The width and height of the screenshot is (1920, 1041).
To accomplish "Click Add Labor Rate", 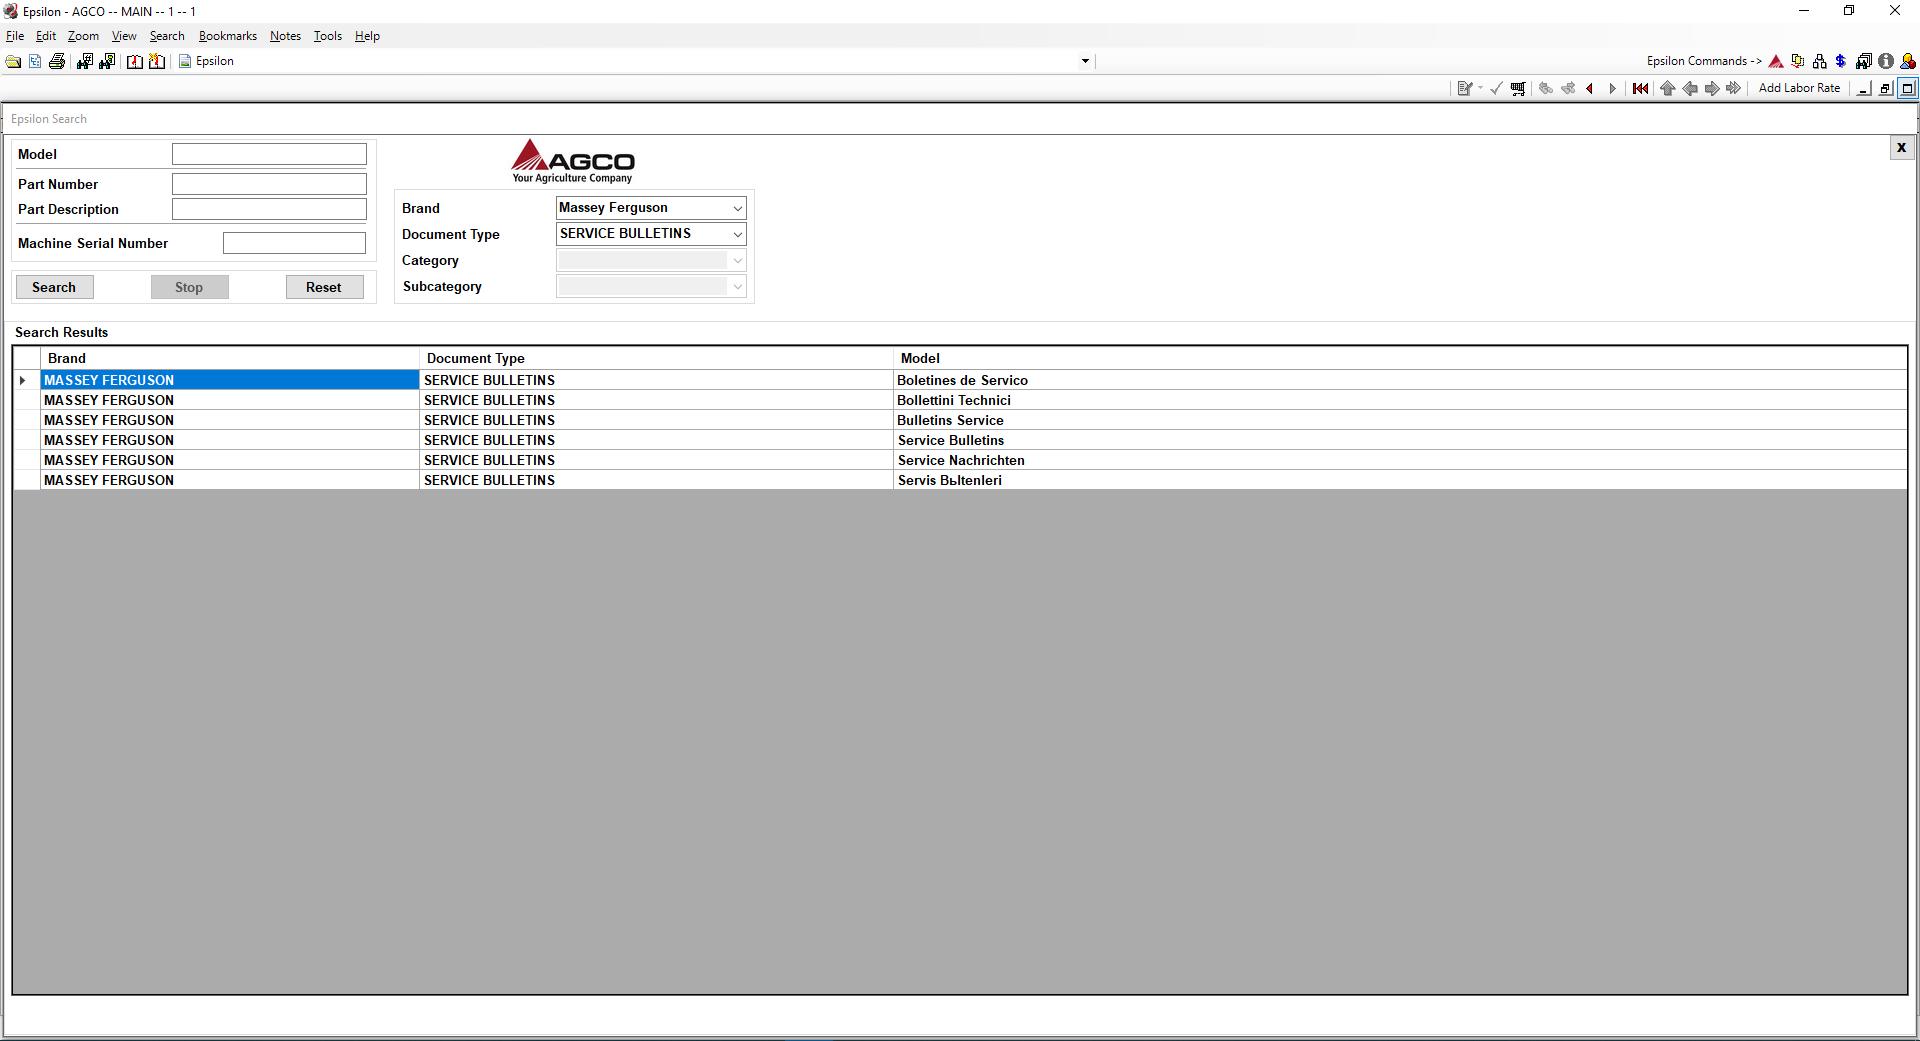I will [1799, 88].
